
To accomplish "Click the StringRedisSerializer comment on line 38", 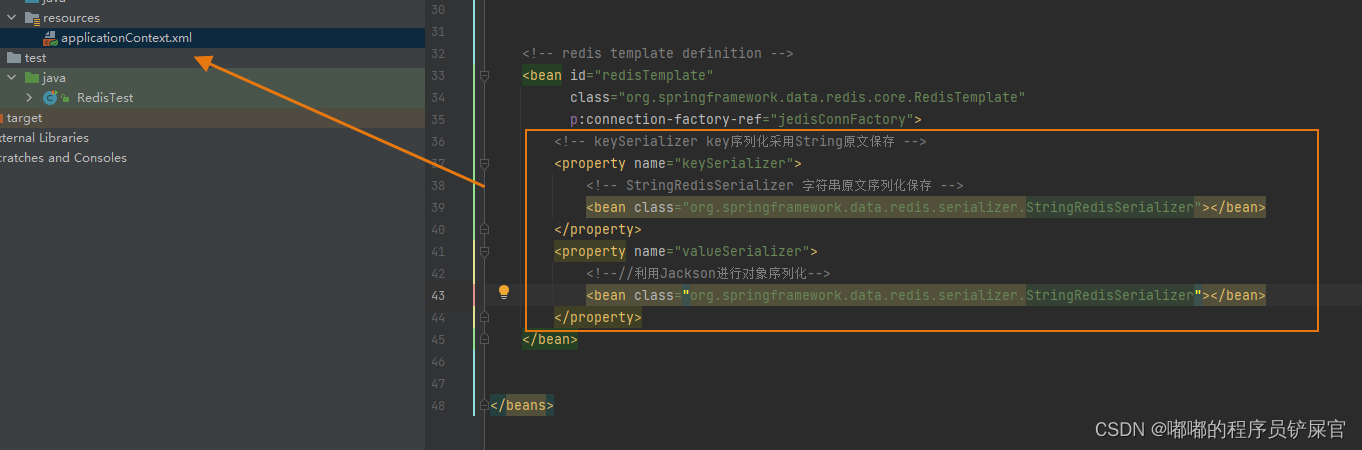I will 775,186.
